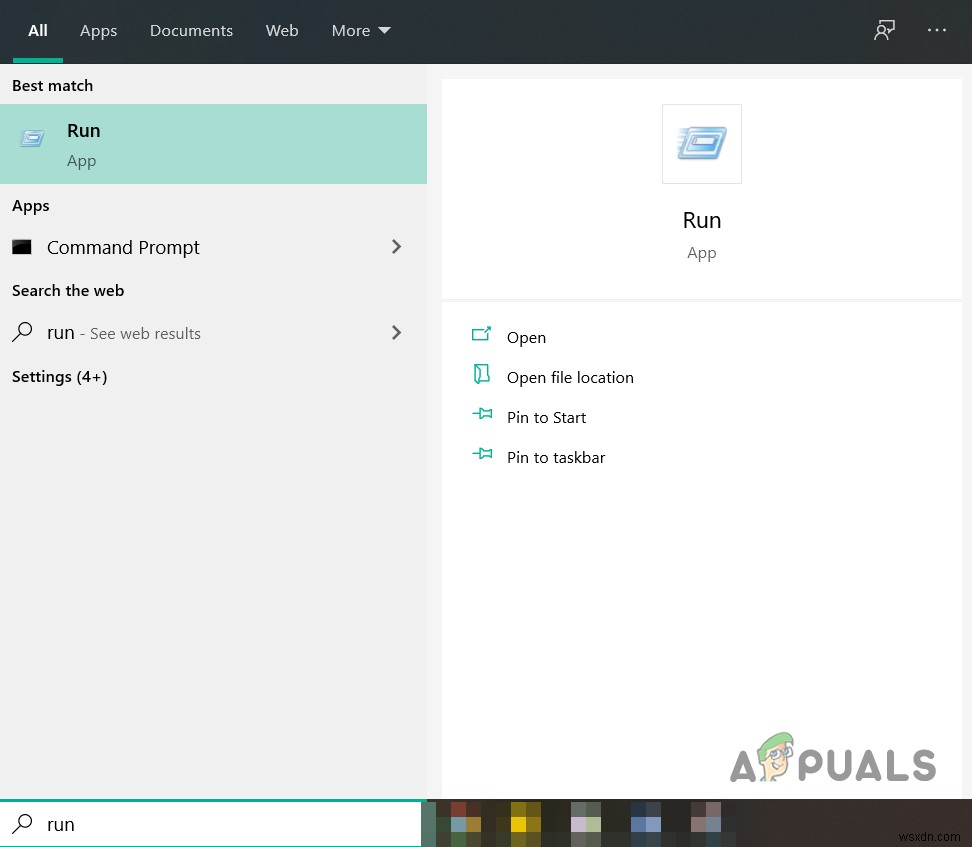Expand the More dropdown
The image size is (972, 847).
(x=360, y=30)
